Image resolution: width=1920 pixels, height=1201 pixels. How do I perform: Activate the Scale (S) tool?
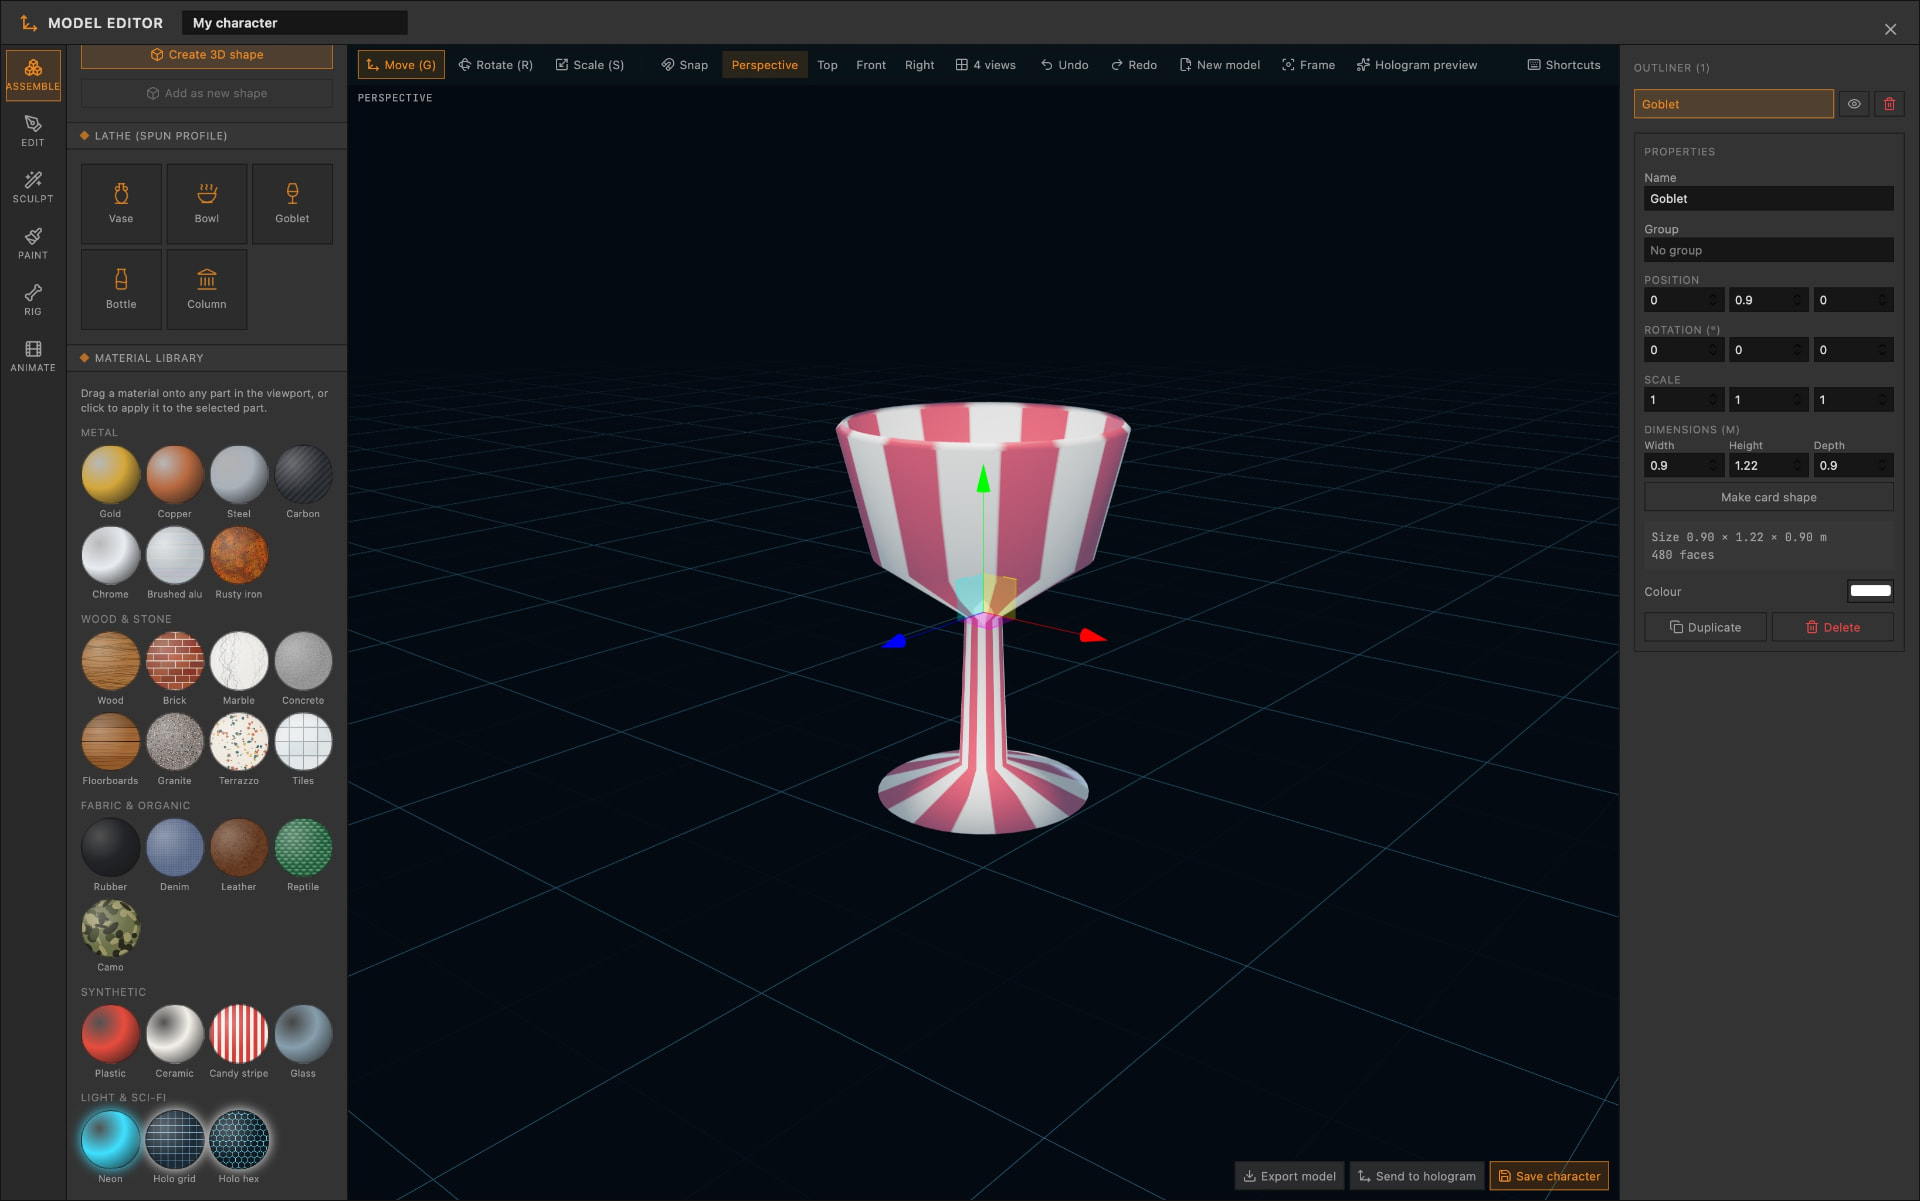click(x=590, y=65)
